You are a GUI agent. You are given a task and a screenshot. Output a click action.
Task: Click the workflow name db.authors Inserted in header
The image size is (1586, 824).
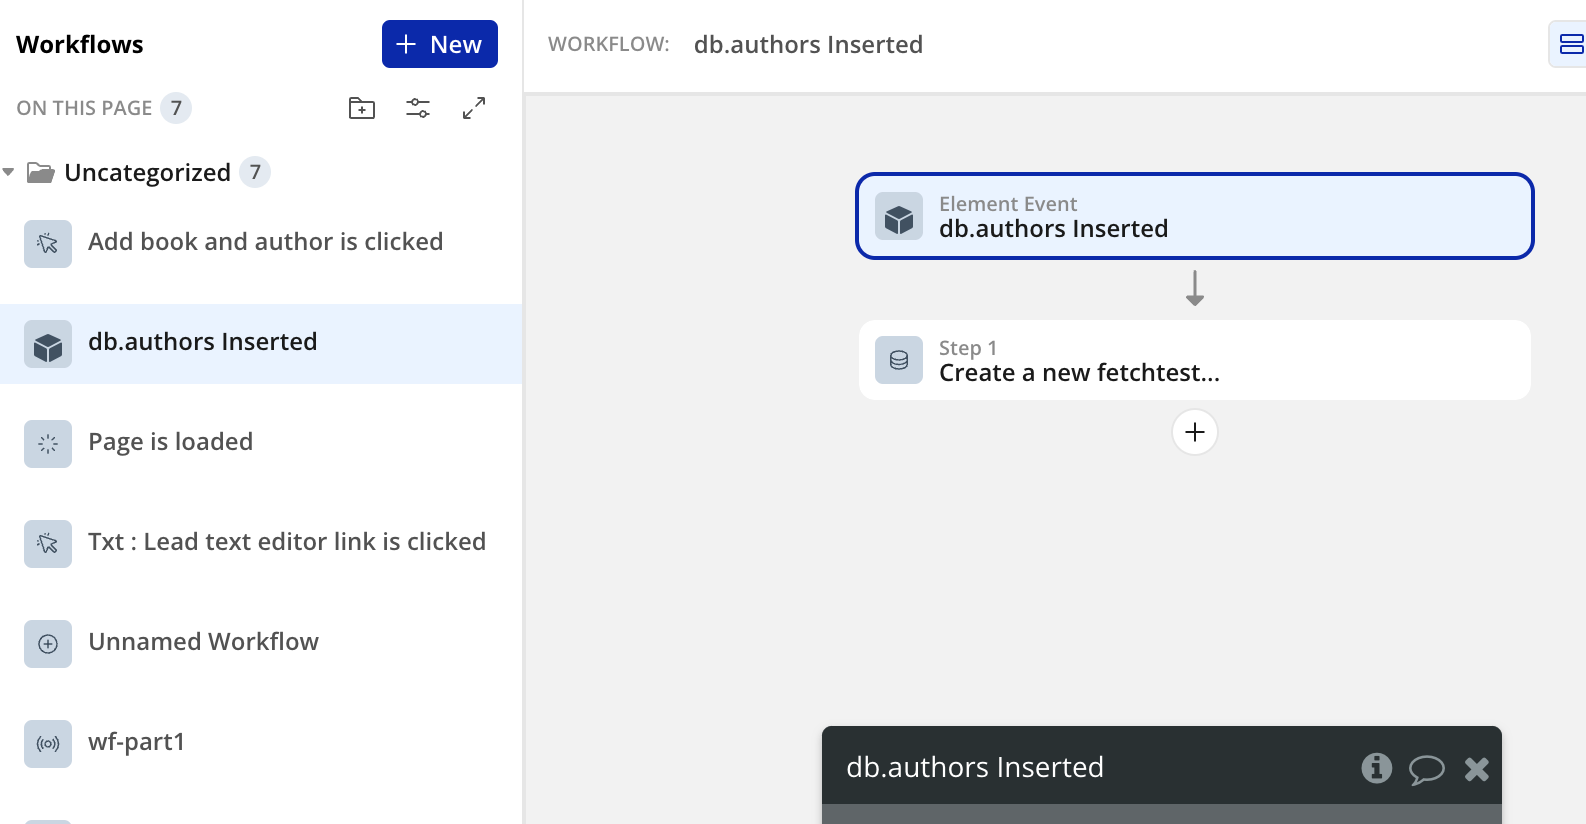click(808, 44)
